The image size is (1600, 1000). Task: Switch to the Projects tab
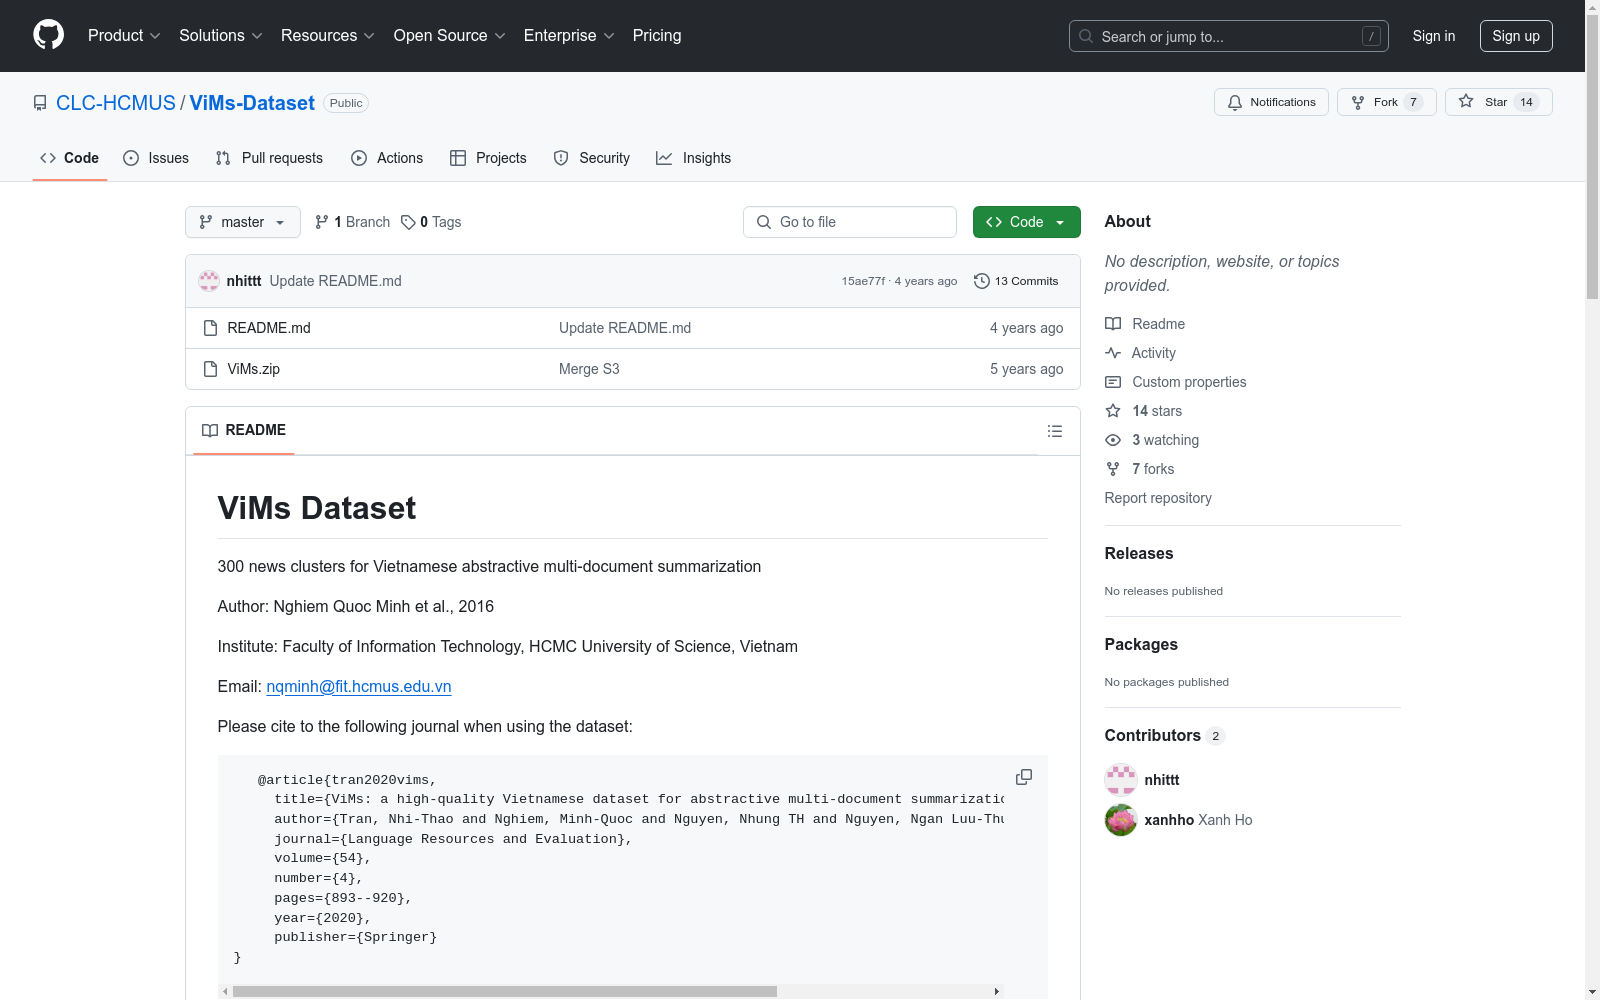click(488, 158)
